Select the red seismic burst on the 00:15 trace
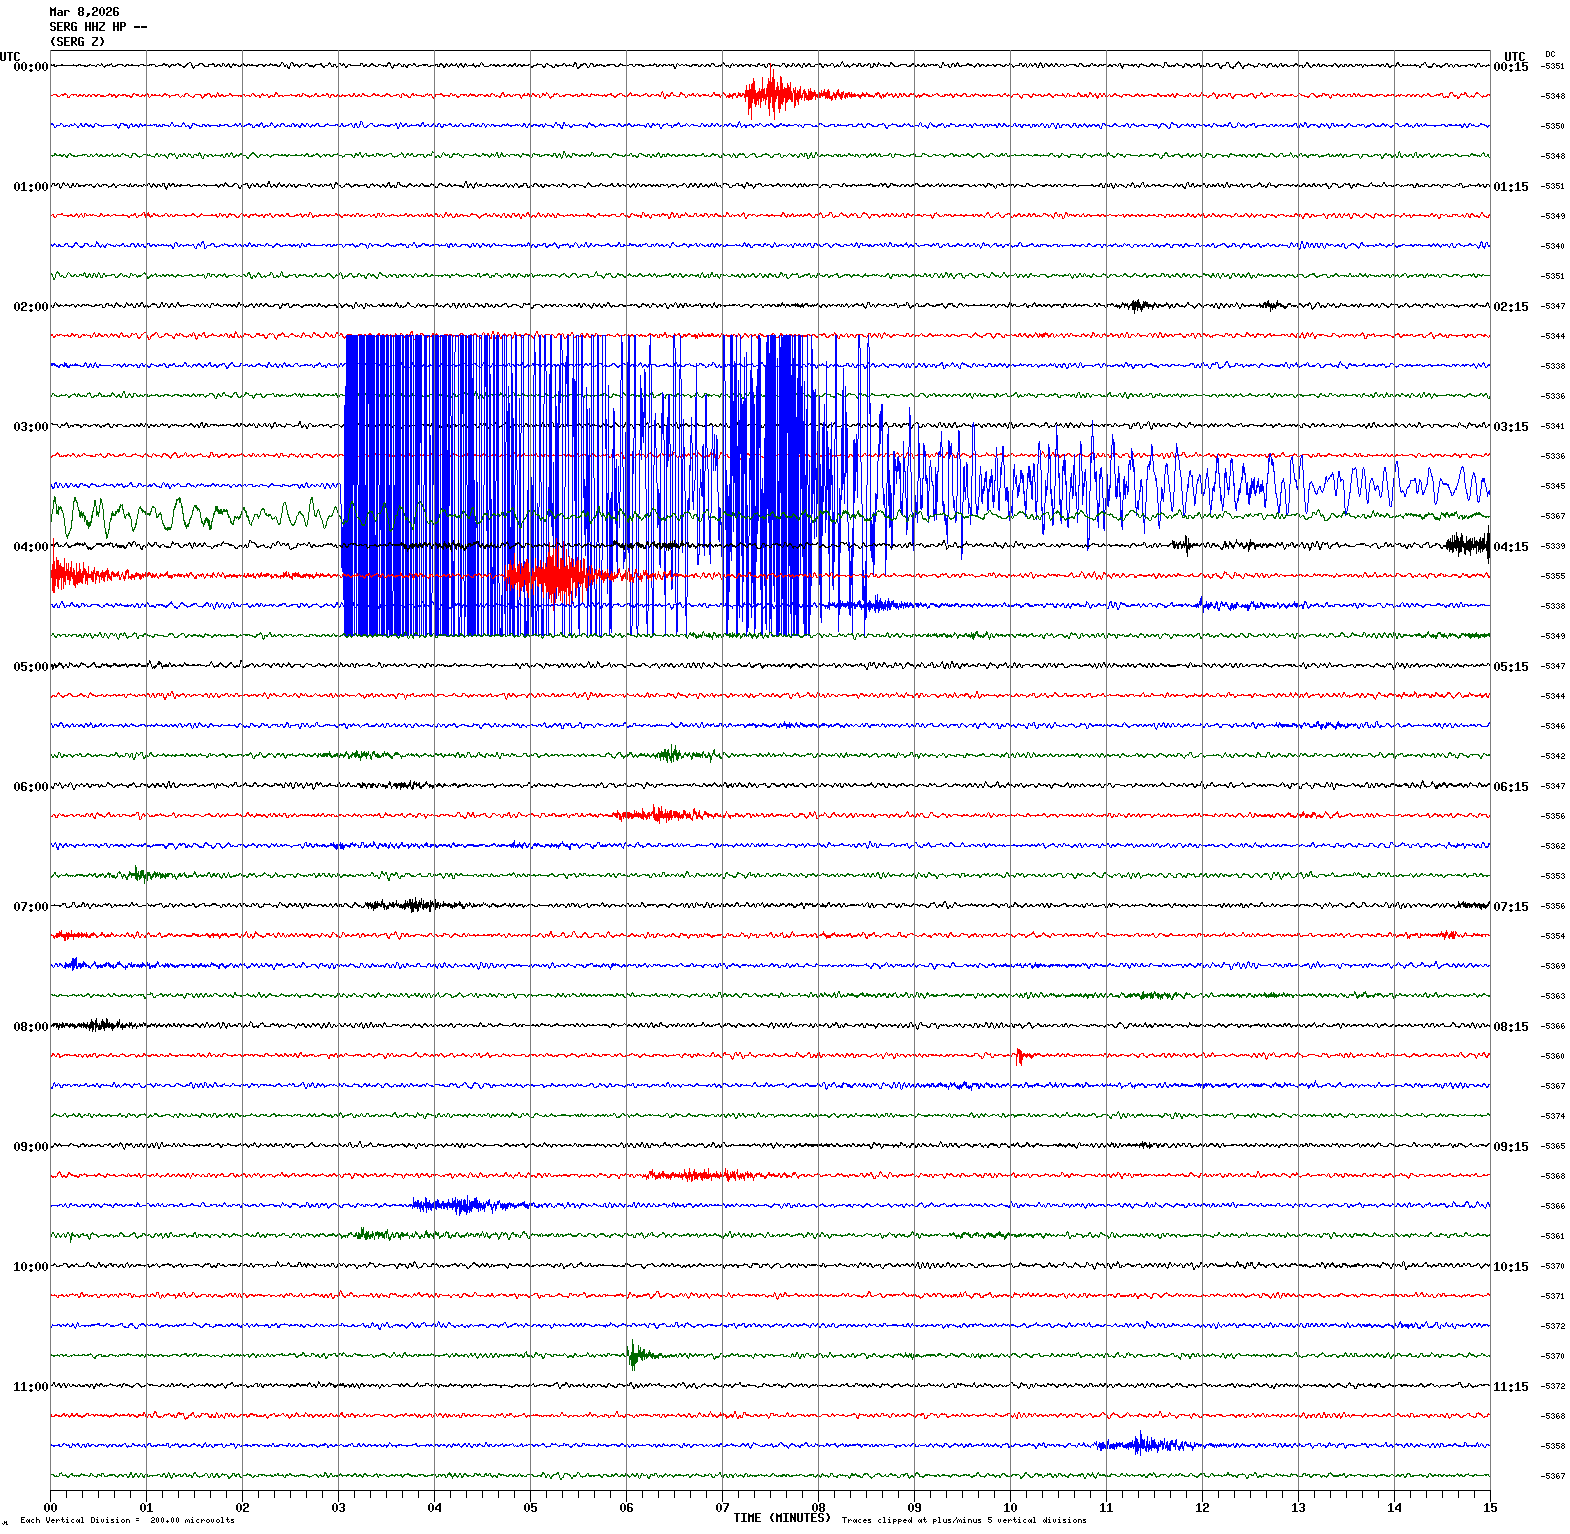1570x1534 pixels. click(x=772, y=95)
